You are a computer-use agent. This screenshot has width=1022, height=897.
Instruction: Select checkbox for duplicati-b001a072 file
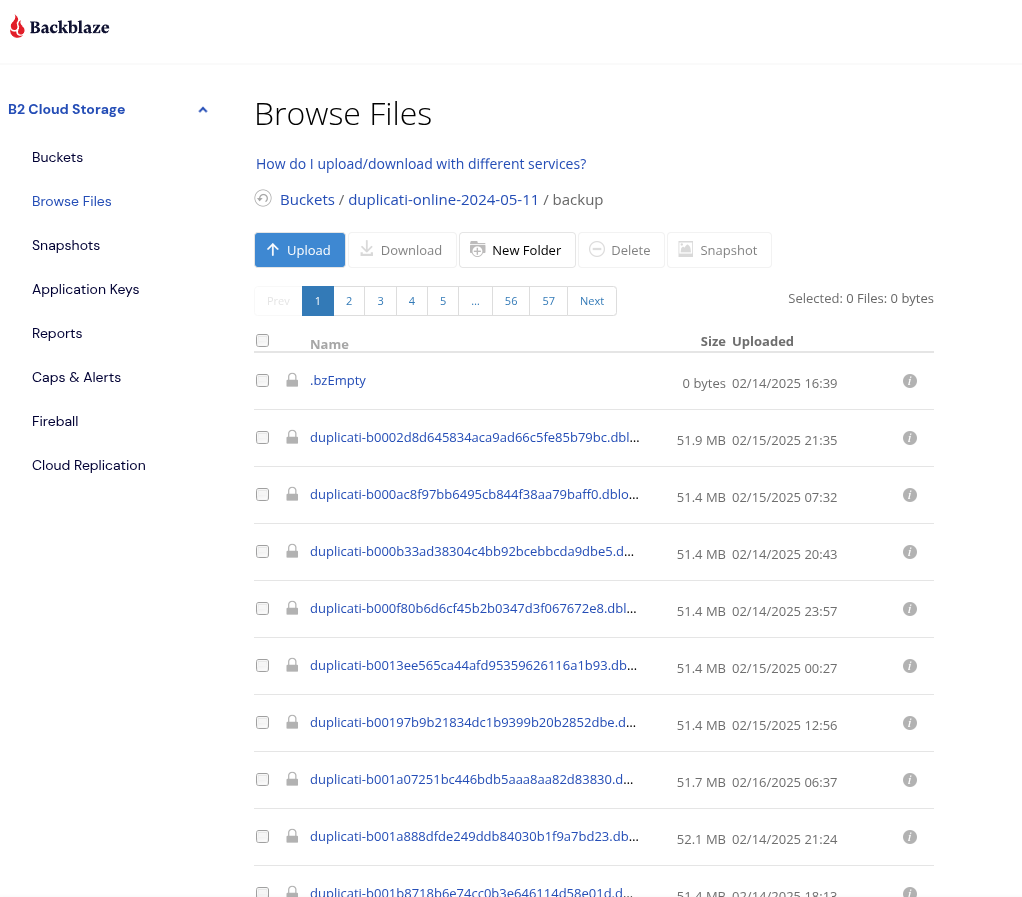pyautogui.click(x=263, y=780)
